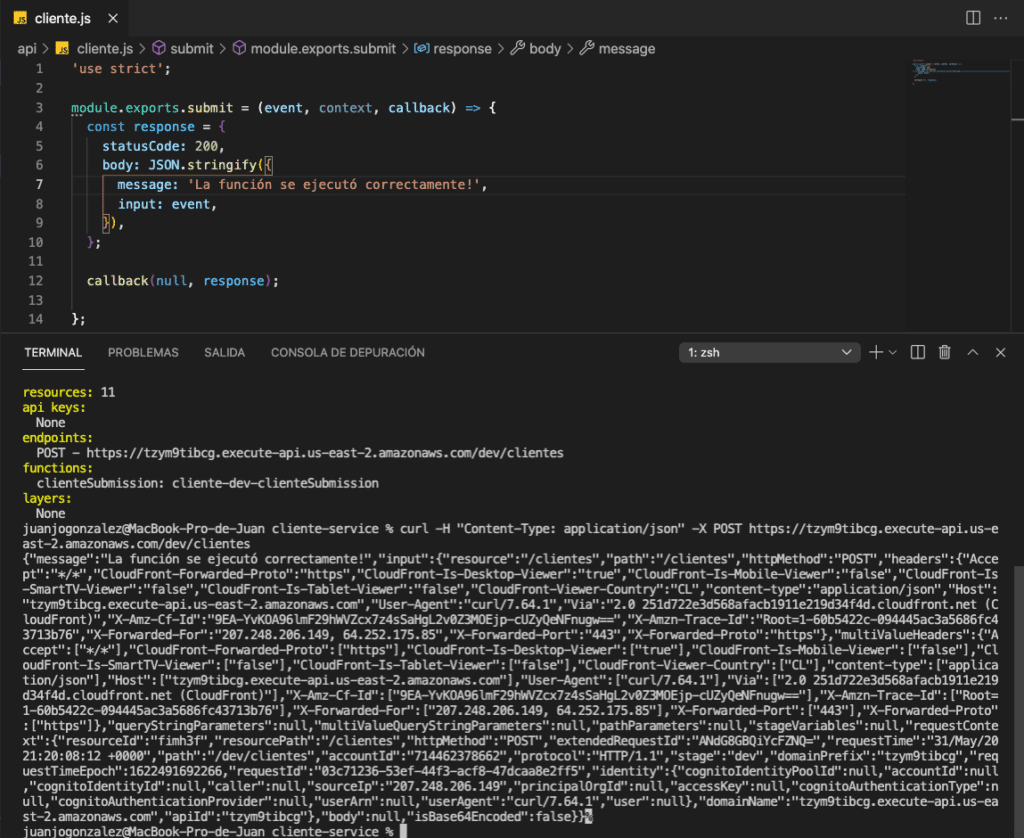This screenshot has width=1024, height=838.
Task: Expand new terminal launch profile chevron
Action: tap(893, 353)
